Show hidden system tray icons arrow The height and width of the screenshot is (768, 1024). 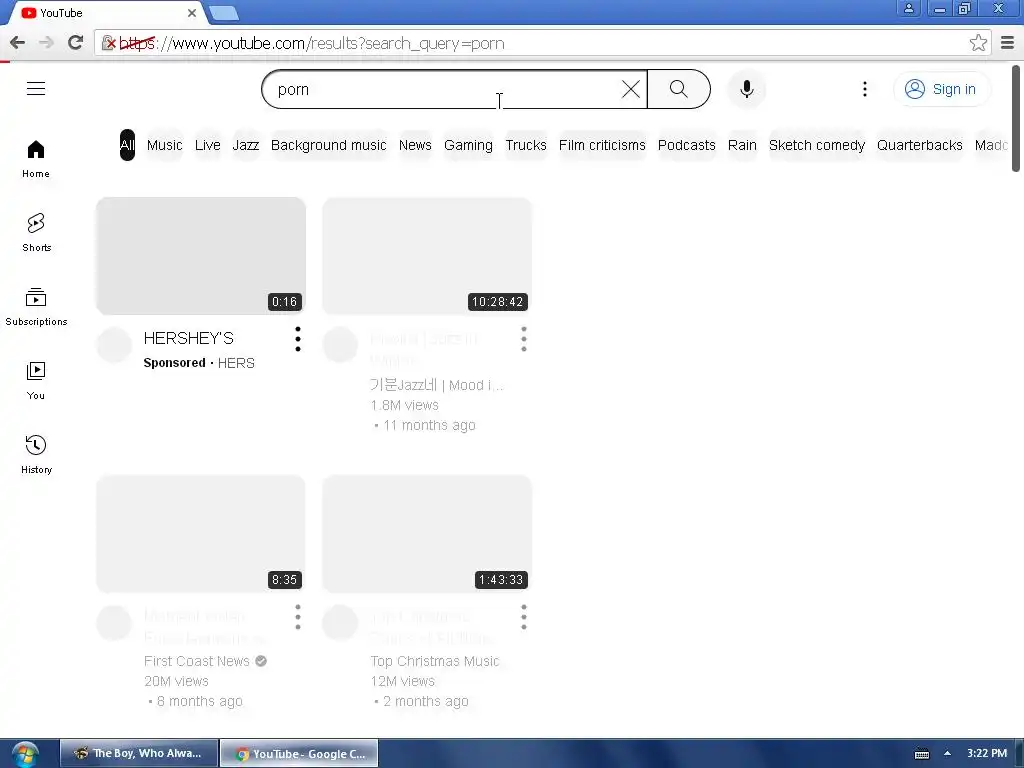click(x=947, y=754)
